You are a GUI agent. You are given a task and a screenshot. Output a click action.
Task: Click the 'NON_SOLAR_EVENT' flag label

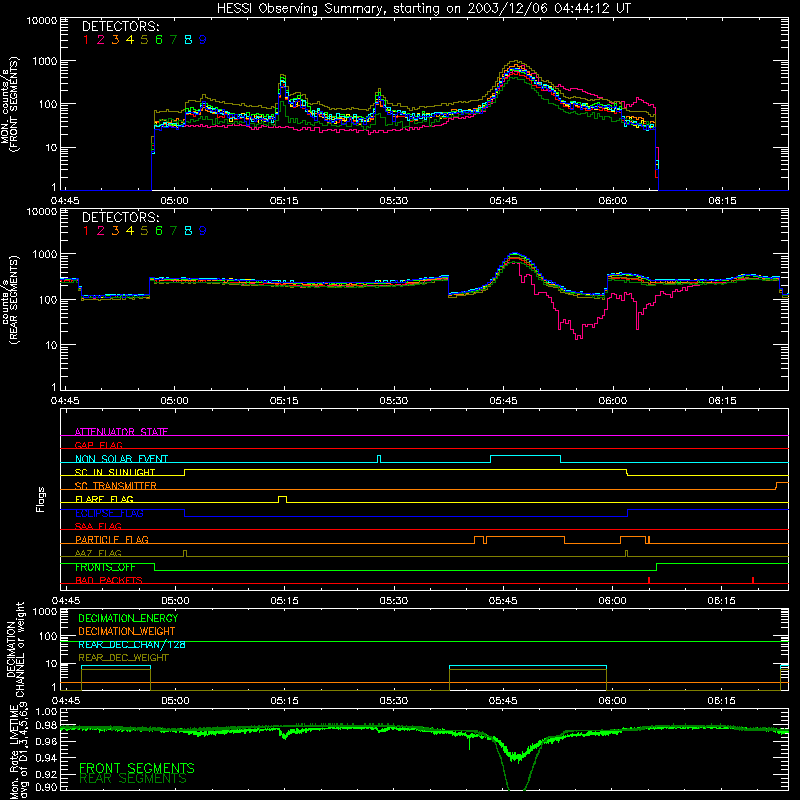pyautogui.click(x=121, y=459)
